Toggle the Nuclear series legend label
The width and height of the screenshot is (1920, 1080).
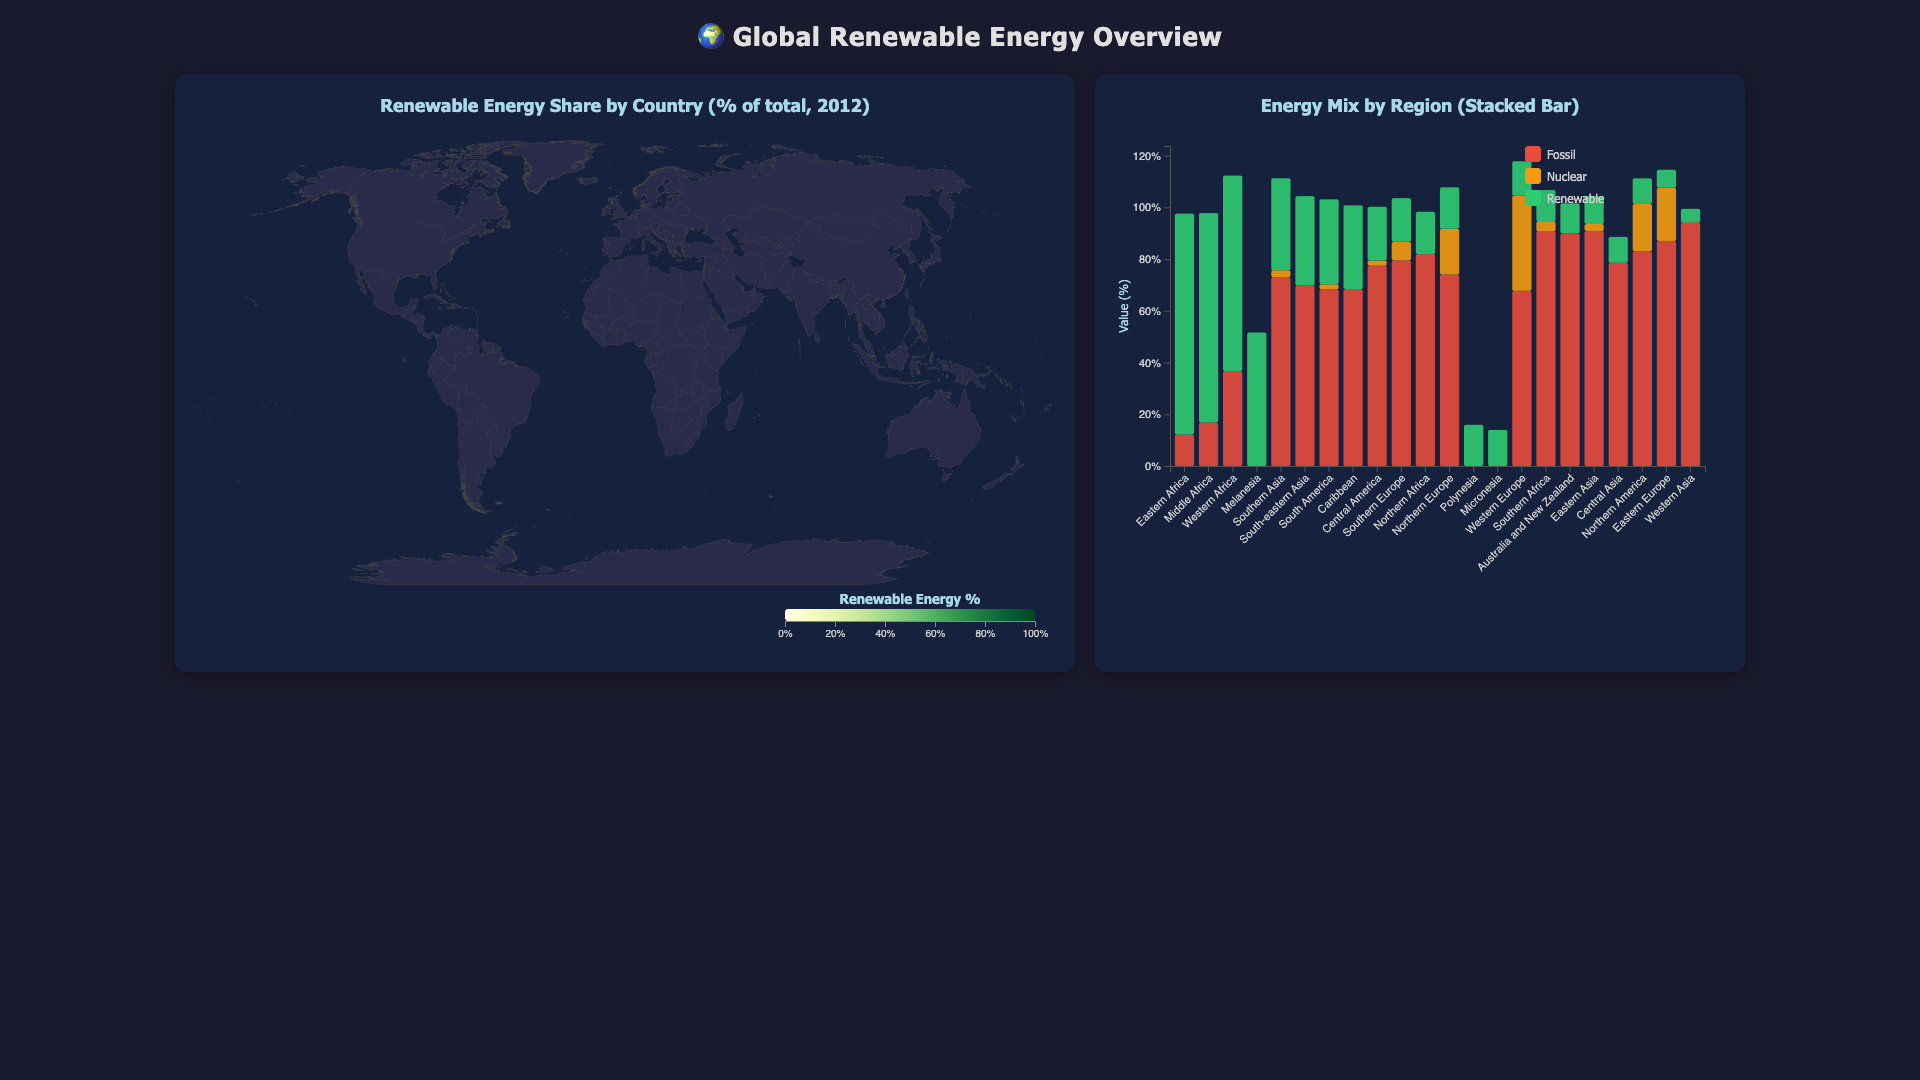(1567, 177)
